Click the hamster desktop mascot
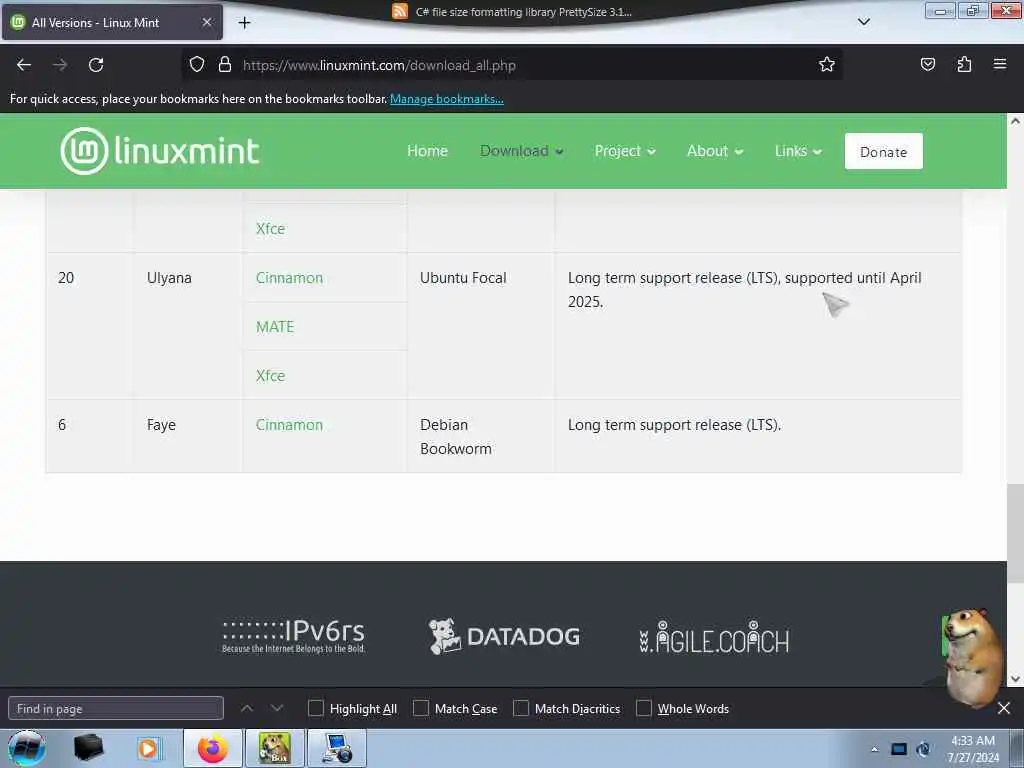 (x=973, y=656)
